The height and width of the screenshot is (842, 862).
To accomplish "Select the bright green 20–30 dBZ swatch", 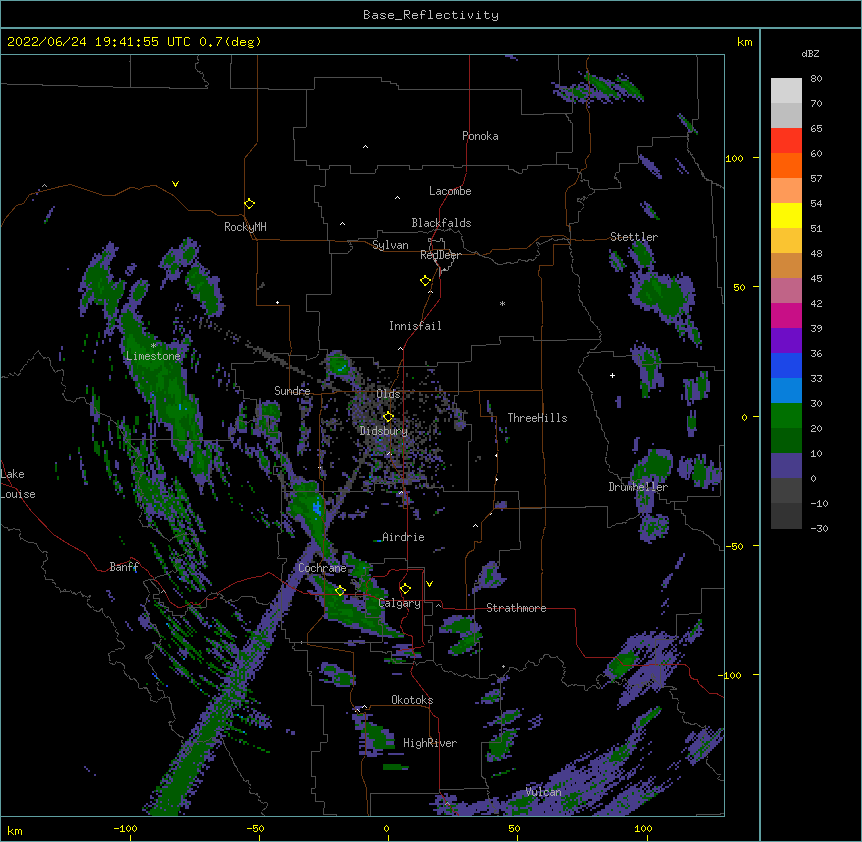I will [786, 416].
